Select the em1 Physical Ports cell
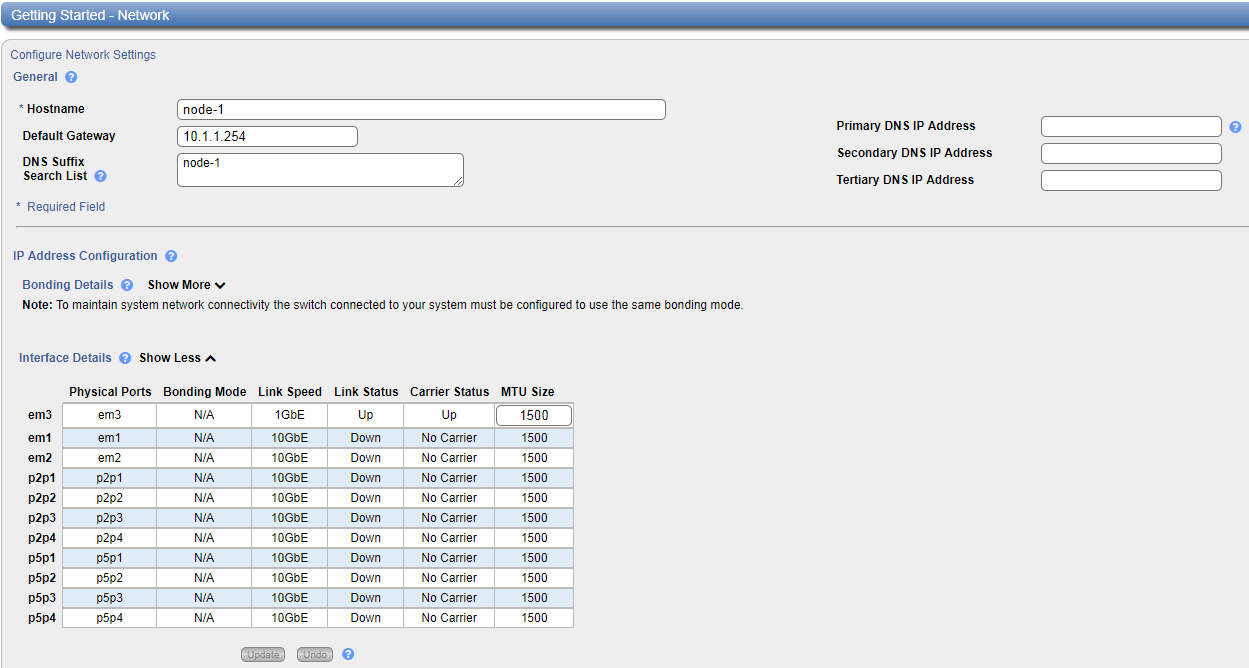Image resolution: width=1249 pixels, height=668 pixels. pyautogui.click(x=109, y=438)
